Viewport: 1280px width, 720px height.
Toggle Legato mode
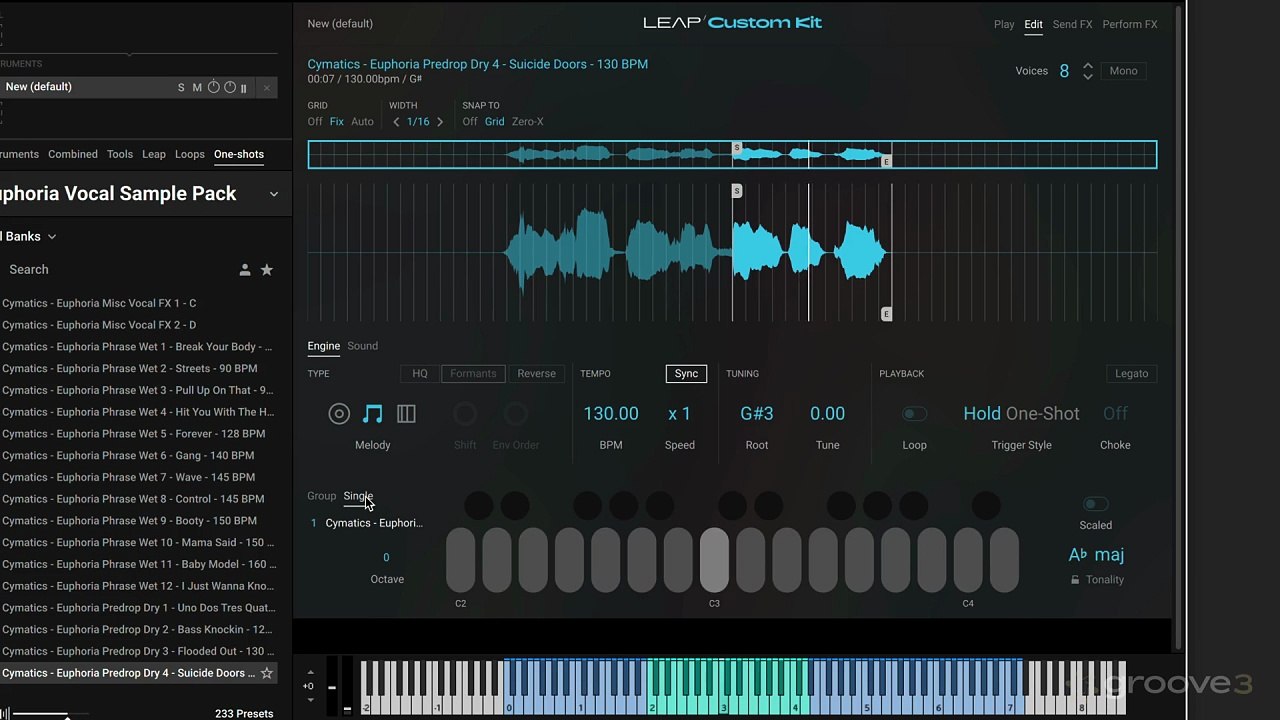(x=1132, y=374)
